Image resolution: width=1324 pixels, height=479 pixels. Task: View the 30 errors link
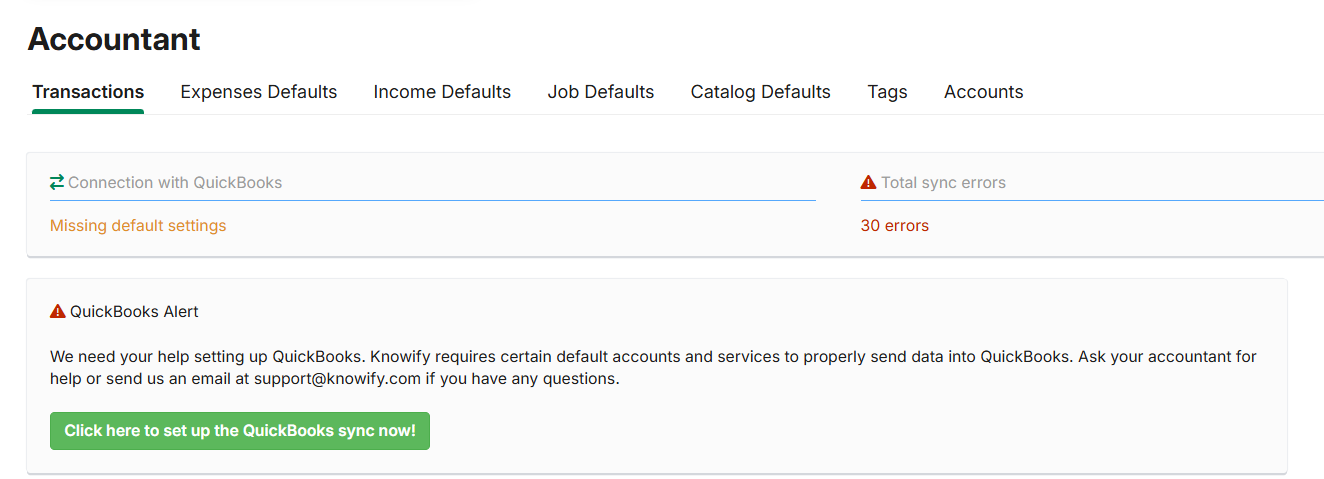tap(895, 226)
